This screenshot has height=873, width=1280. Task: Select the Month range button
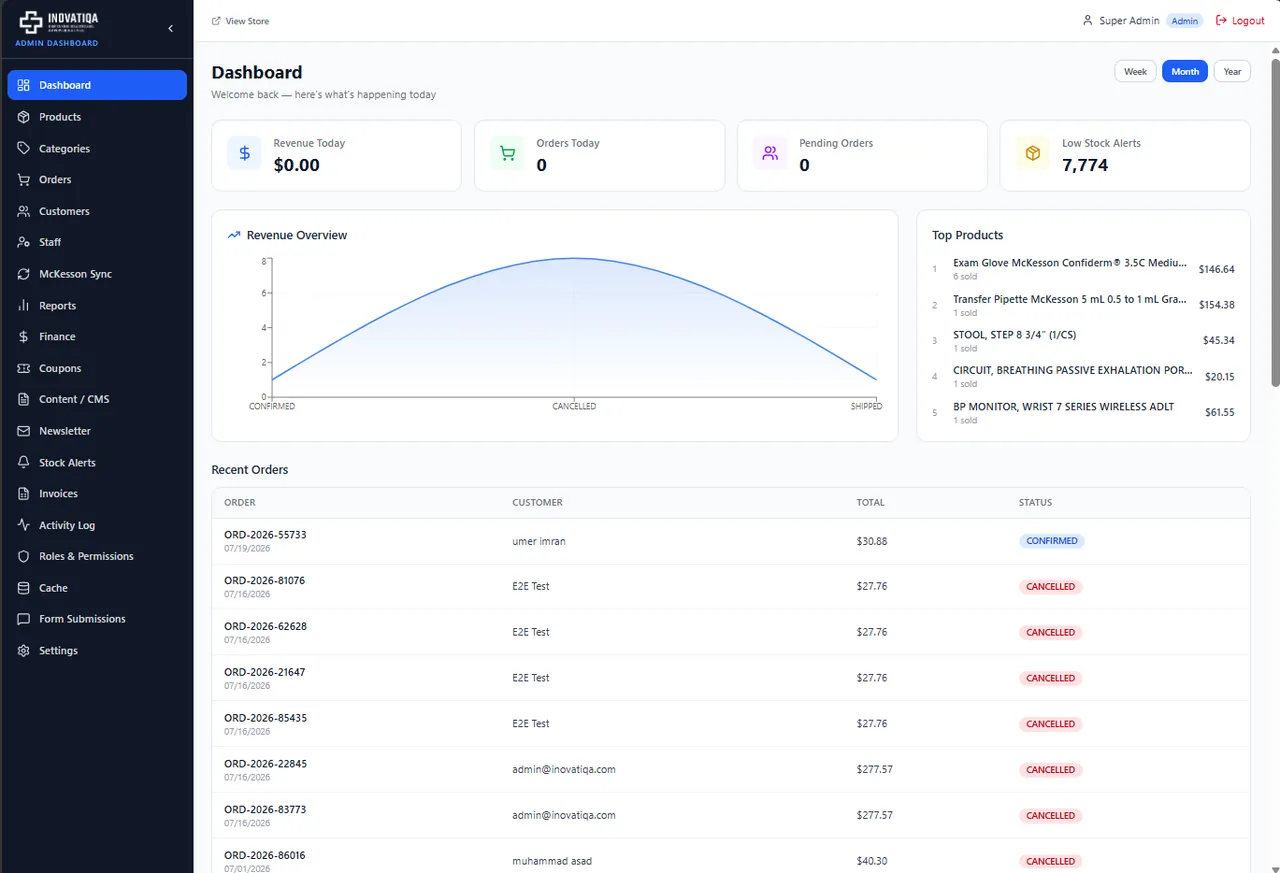pyautogui.click(x=1185, y=71)
